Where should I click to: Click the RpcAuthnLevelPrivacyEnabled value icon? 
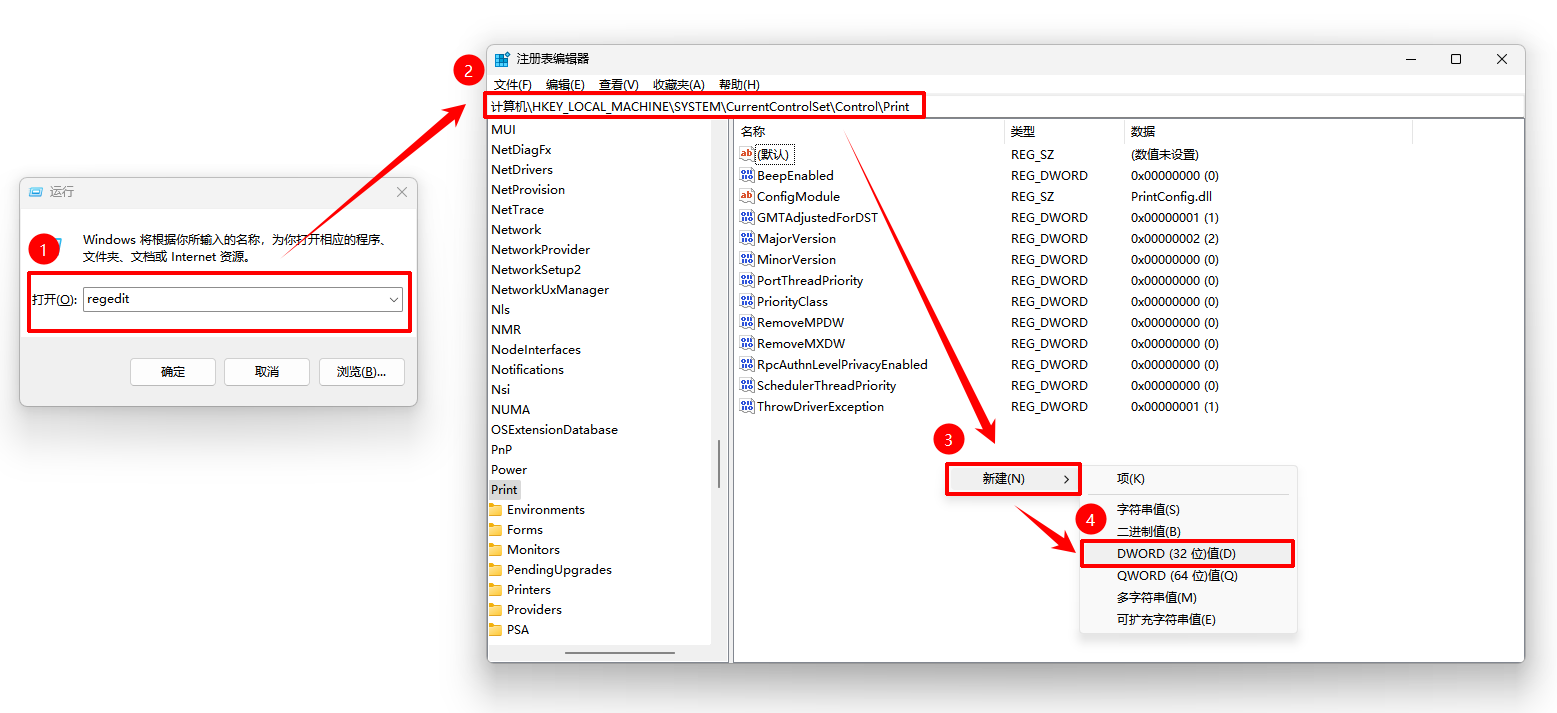[746, 364]
